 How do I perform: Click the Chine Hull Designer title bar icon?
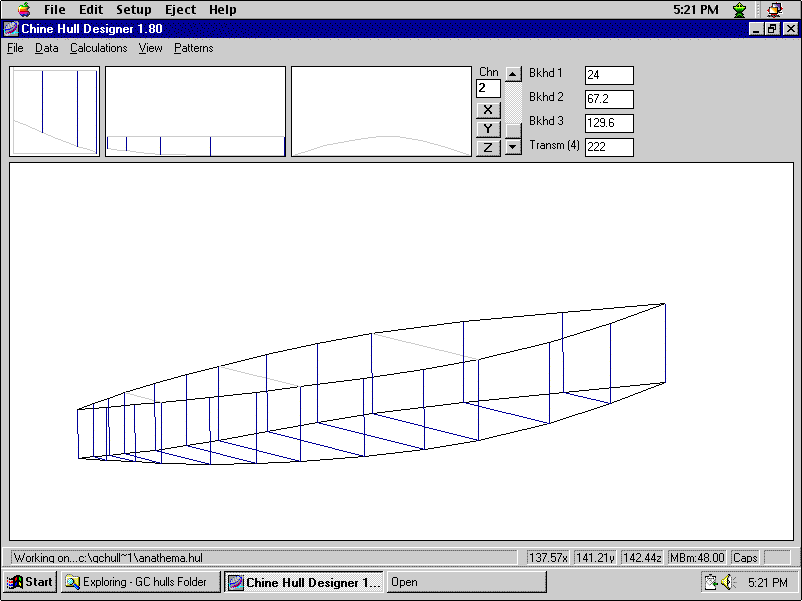tap(11, 29)
